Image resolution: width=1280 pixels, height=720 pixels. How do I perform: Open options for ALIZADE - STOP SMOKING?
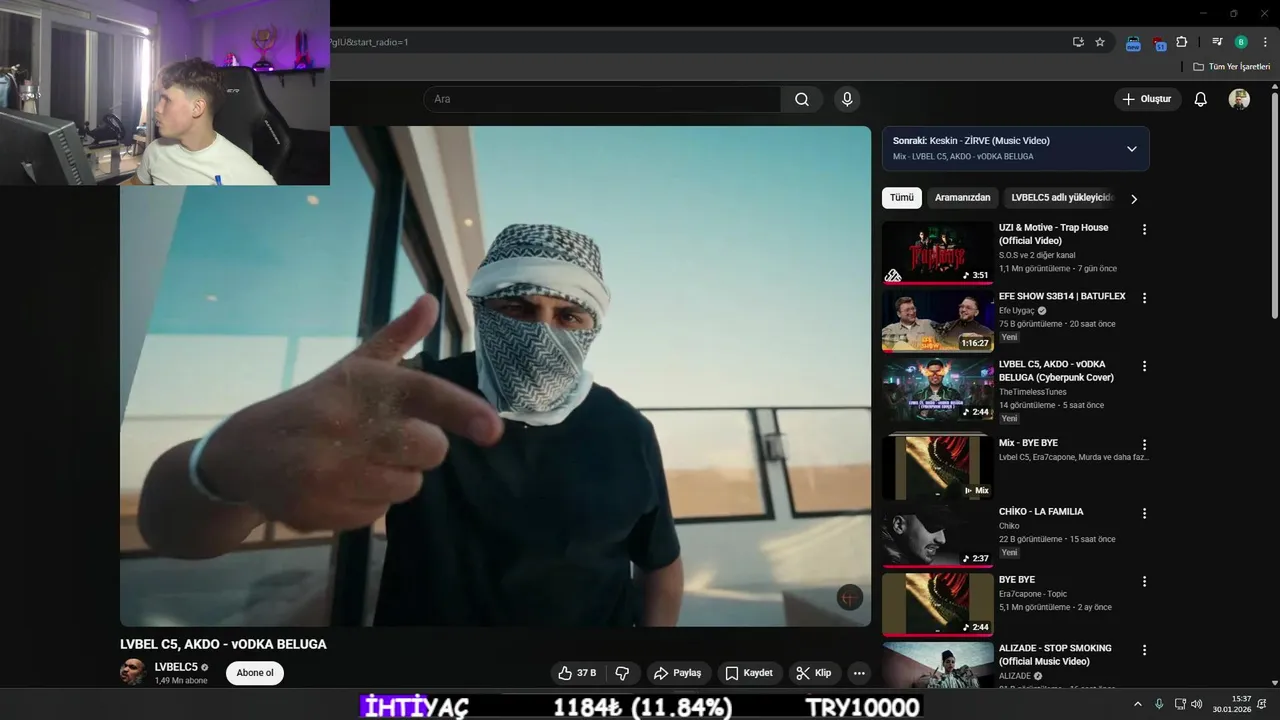(x=1144, y=650)
